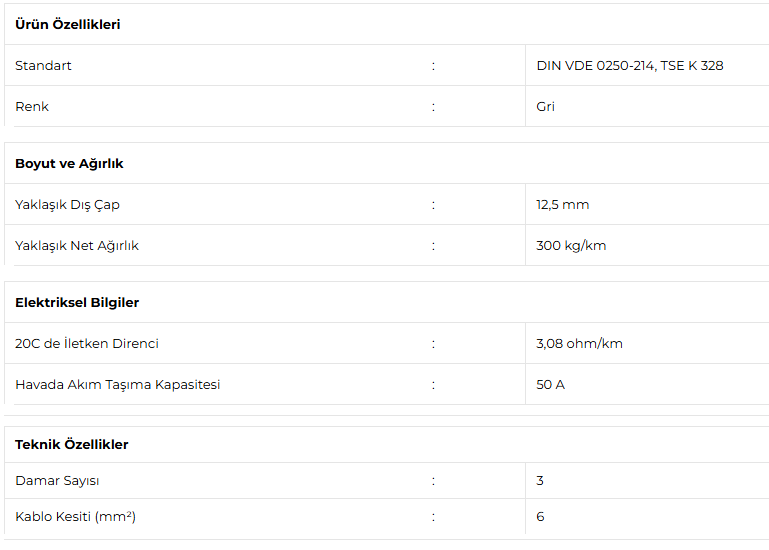Viewport: 769px width, 550px height.
Task: Click the Damar Sayısı row label
Action: click(x=57, y=481)
